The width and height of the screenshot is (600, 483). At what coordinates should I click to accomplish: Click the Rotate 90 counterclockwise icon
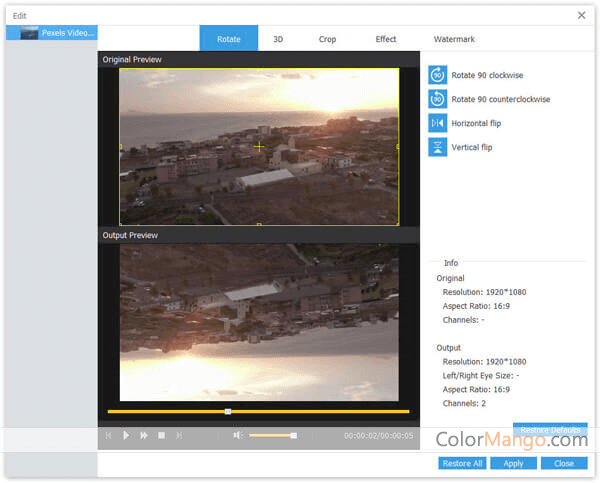(437, 99)
